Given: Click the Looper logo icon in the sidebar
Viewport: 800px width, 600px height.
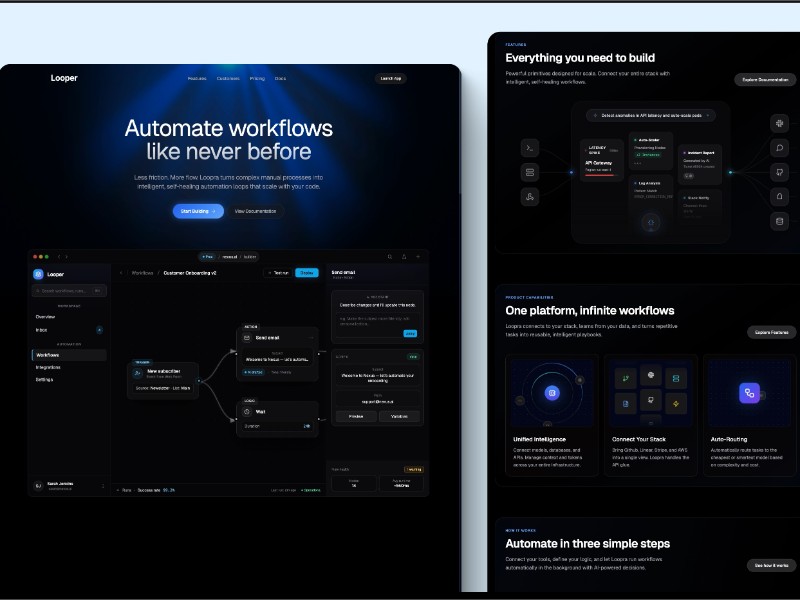Looking at the screenshot, I should (38, 274).
